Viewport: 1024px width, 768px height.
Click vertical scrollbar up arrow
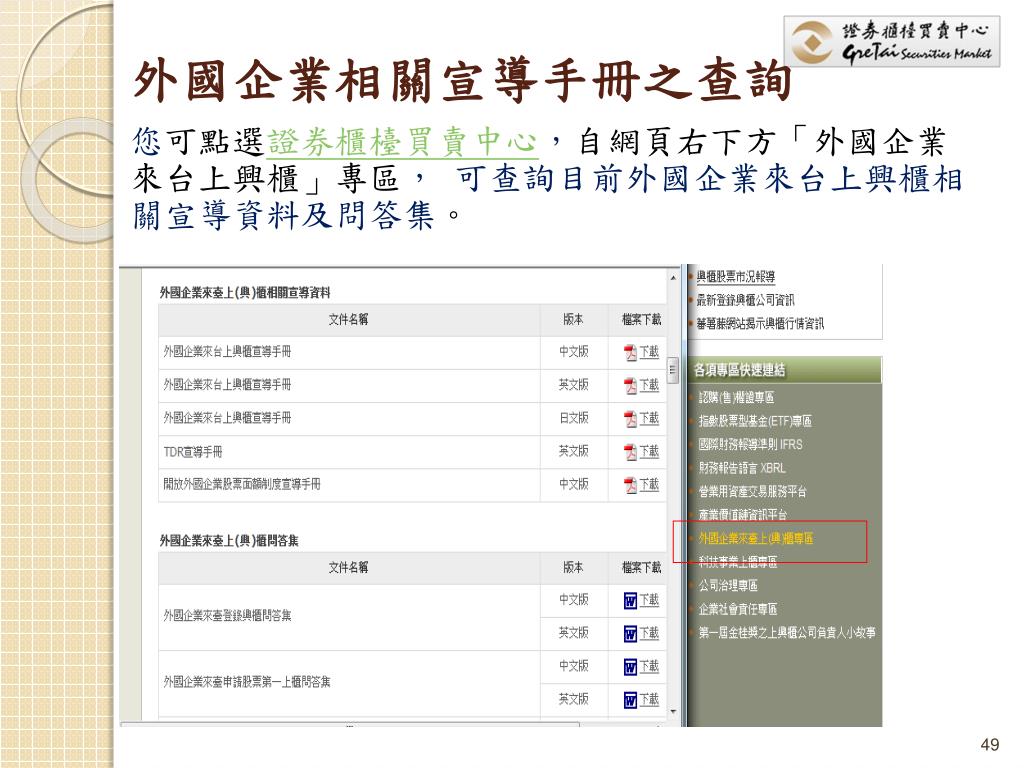673,278
